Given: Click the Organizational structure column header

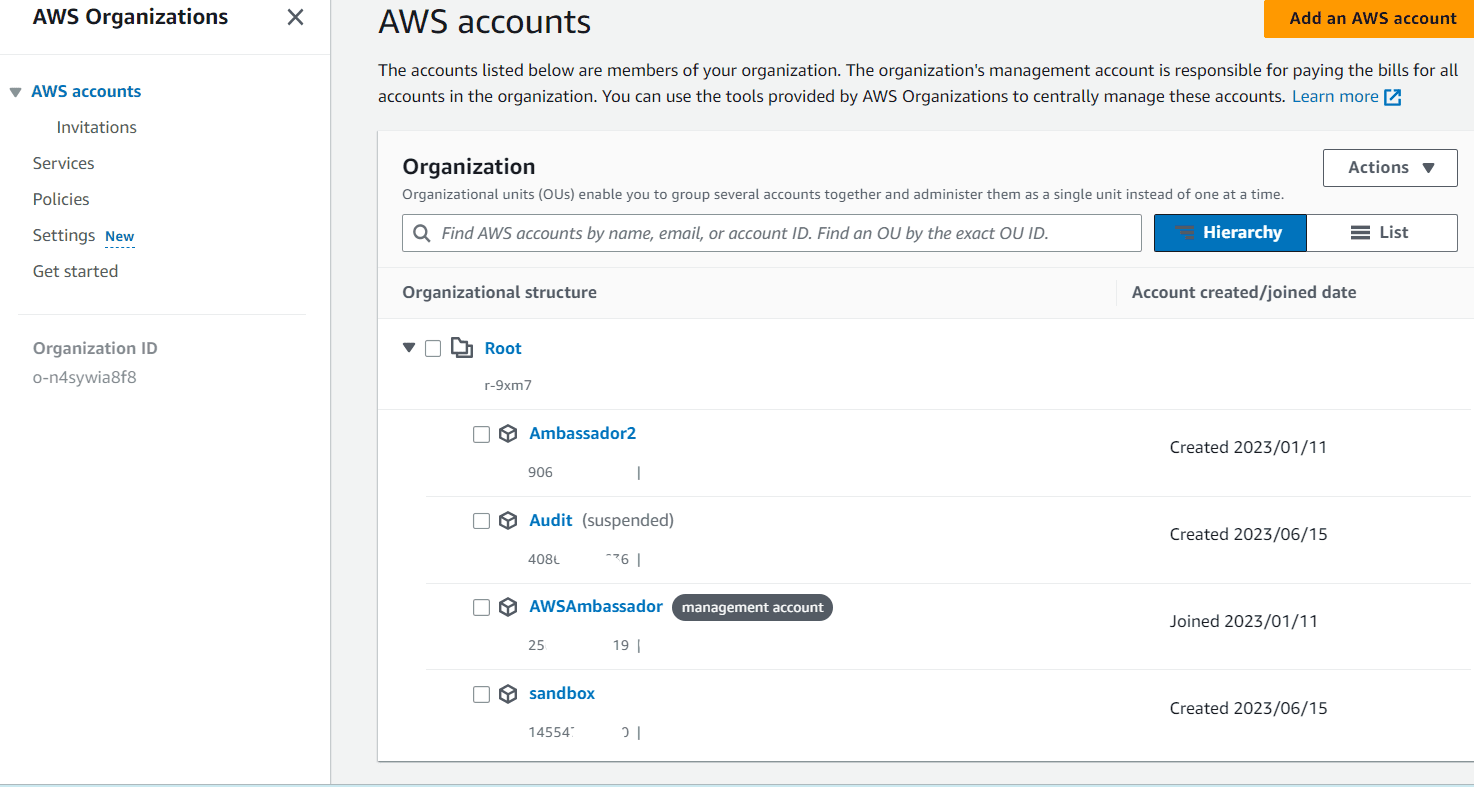Looking at the screenshot, I should tap(499, 292).
